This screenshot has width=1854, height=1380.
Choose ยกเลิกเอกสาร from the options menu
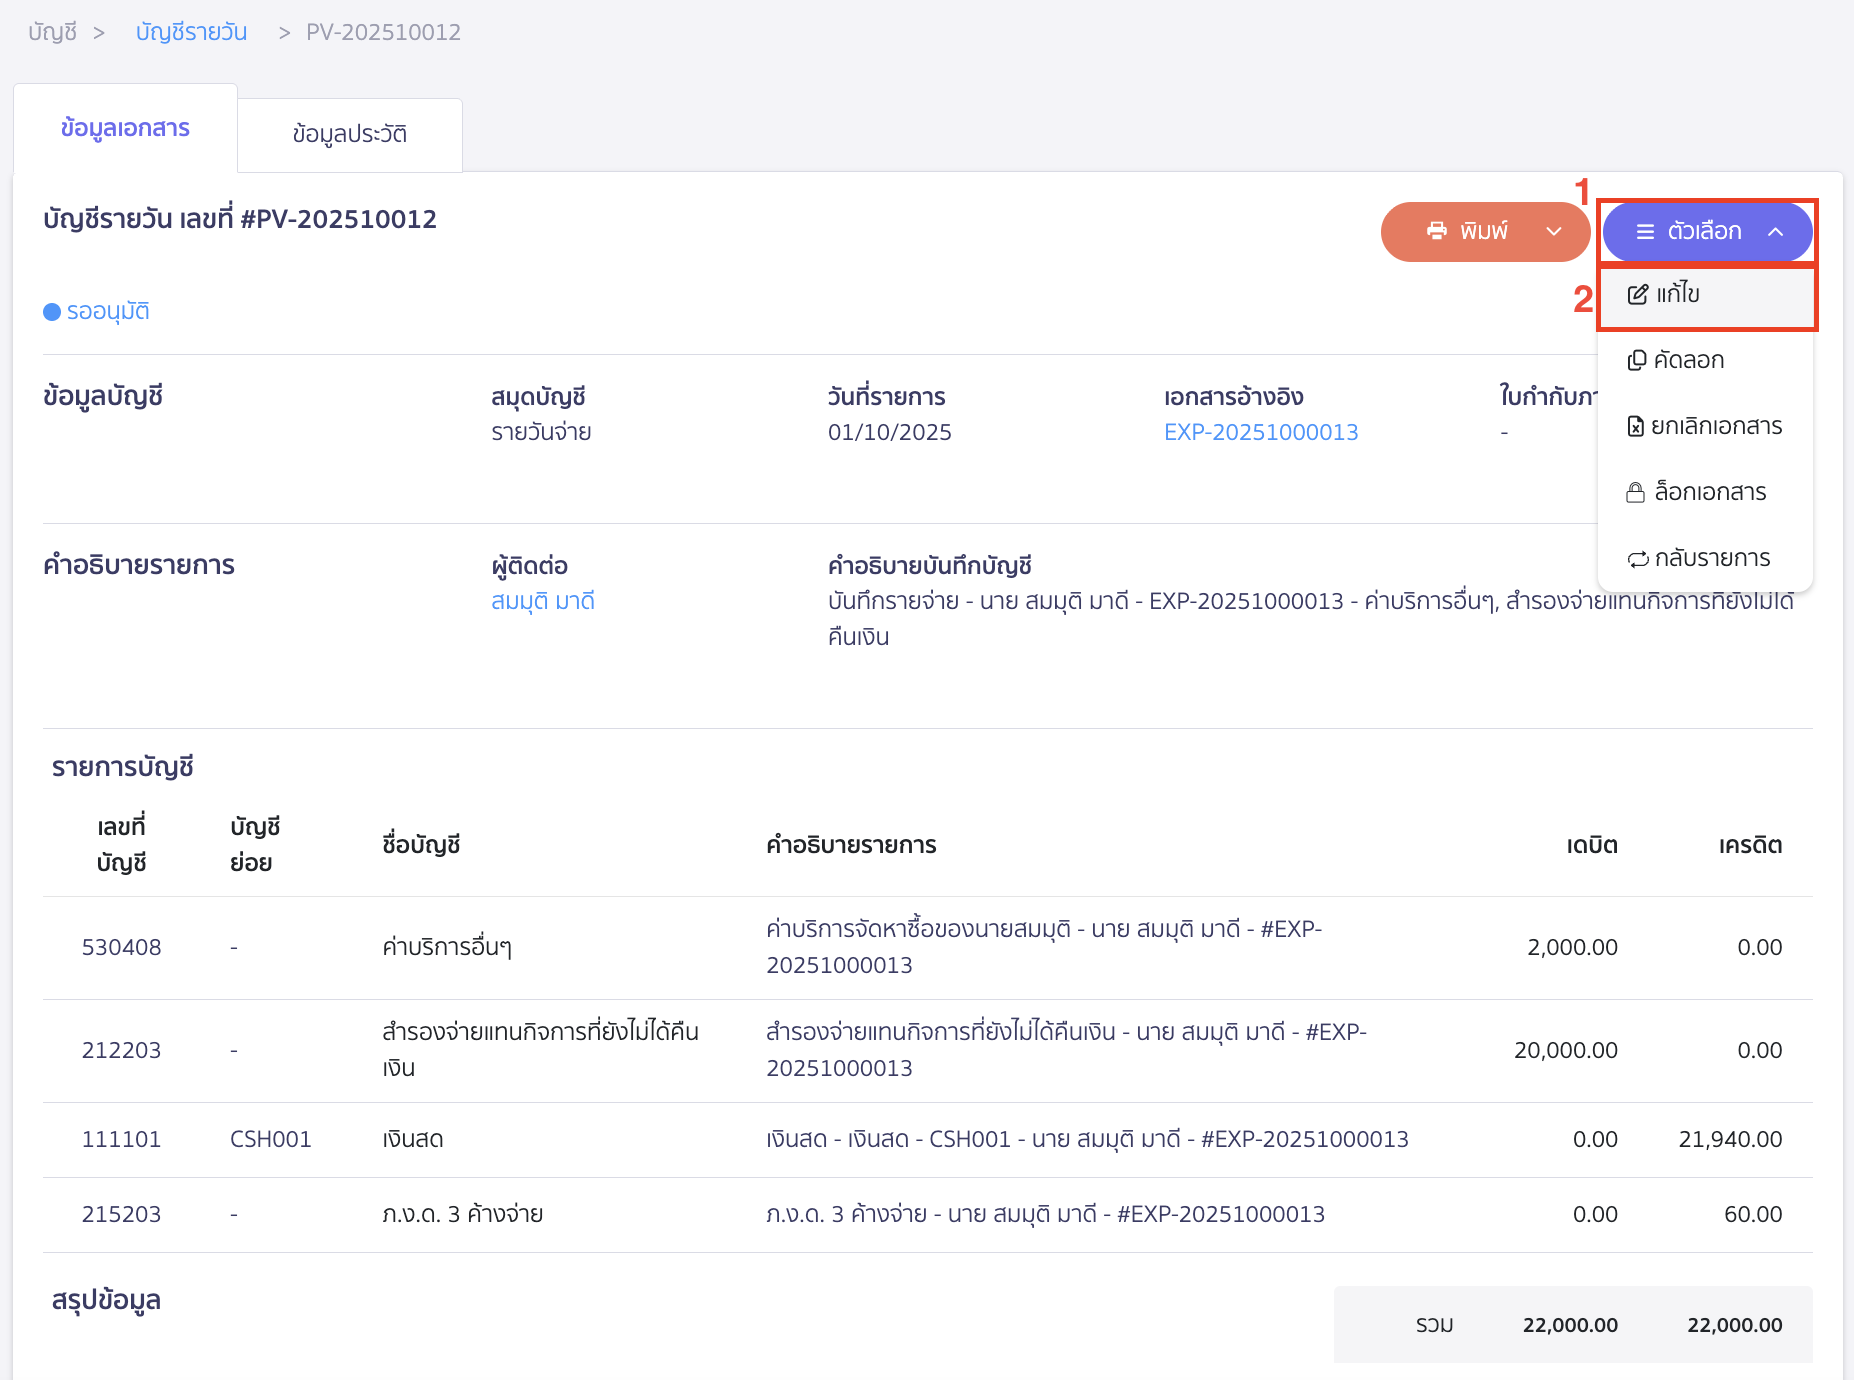point(1715,426)
